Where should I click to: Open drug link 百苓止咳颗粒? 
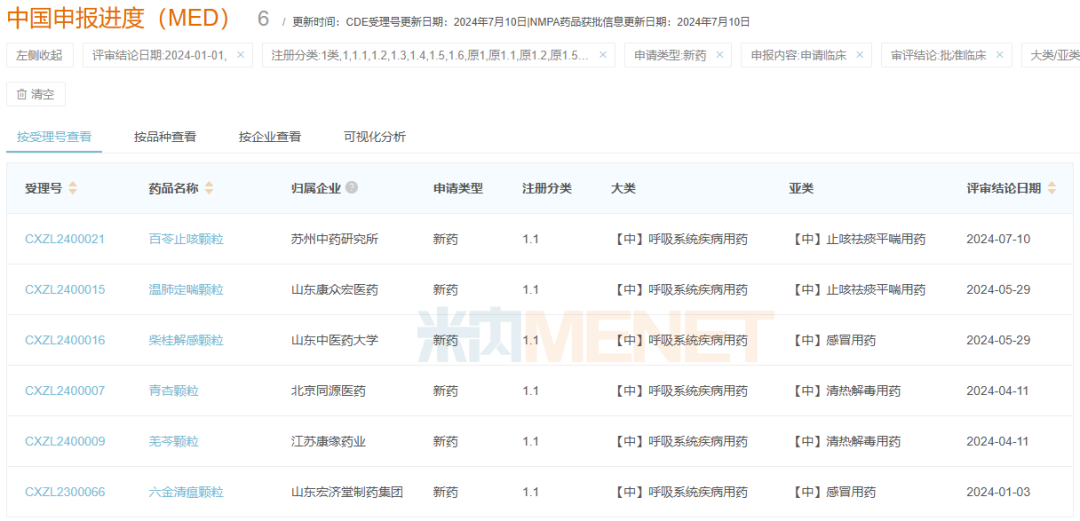(x=186, y=239)
